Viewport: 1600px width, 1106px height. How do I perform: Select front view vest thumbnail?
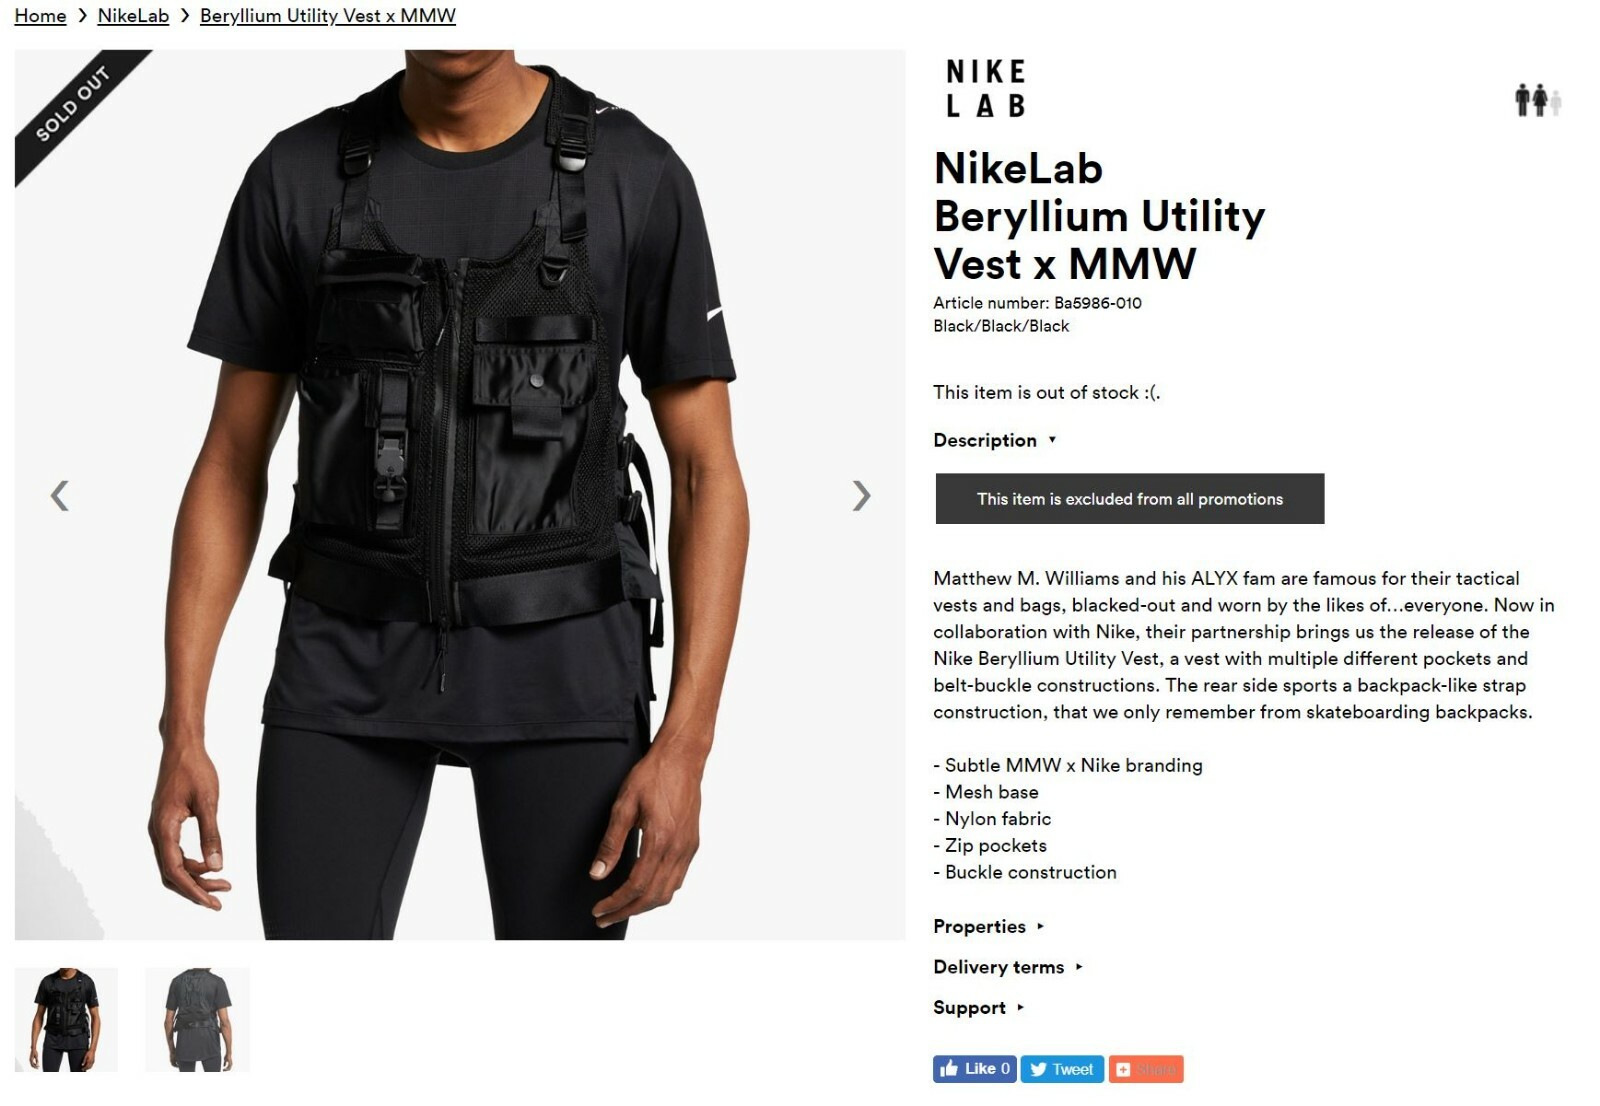(66, 1019)
